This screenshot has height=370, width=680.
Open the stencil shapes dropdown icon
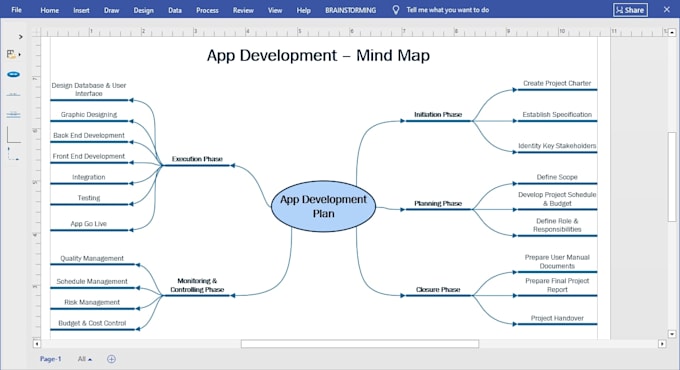tap(13, 55)
